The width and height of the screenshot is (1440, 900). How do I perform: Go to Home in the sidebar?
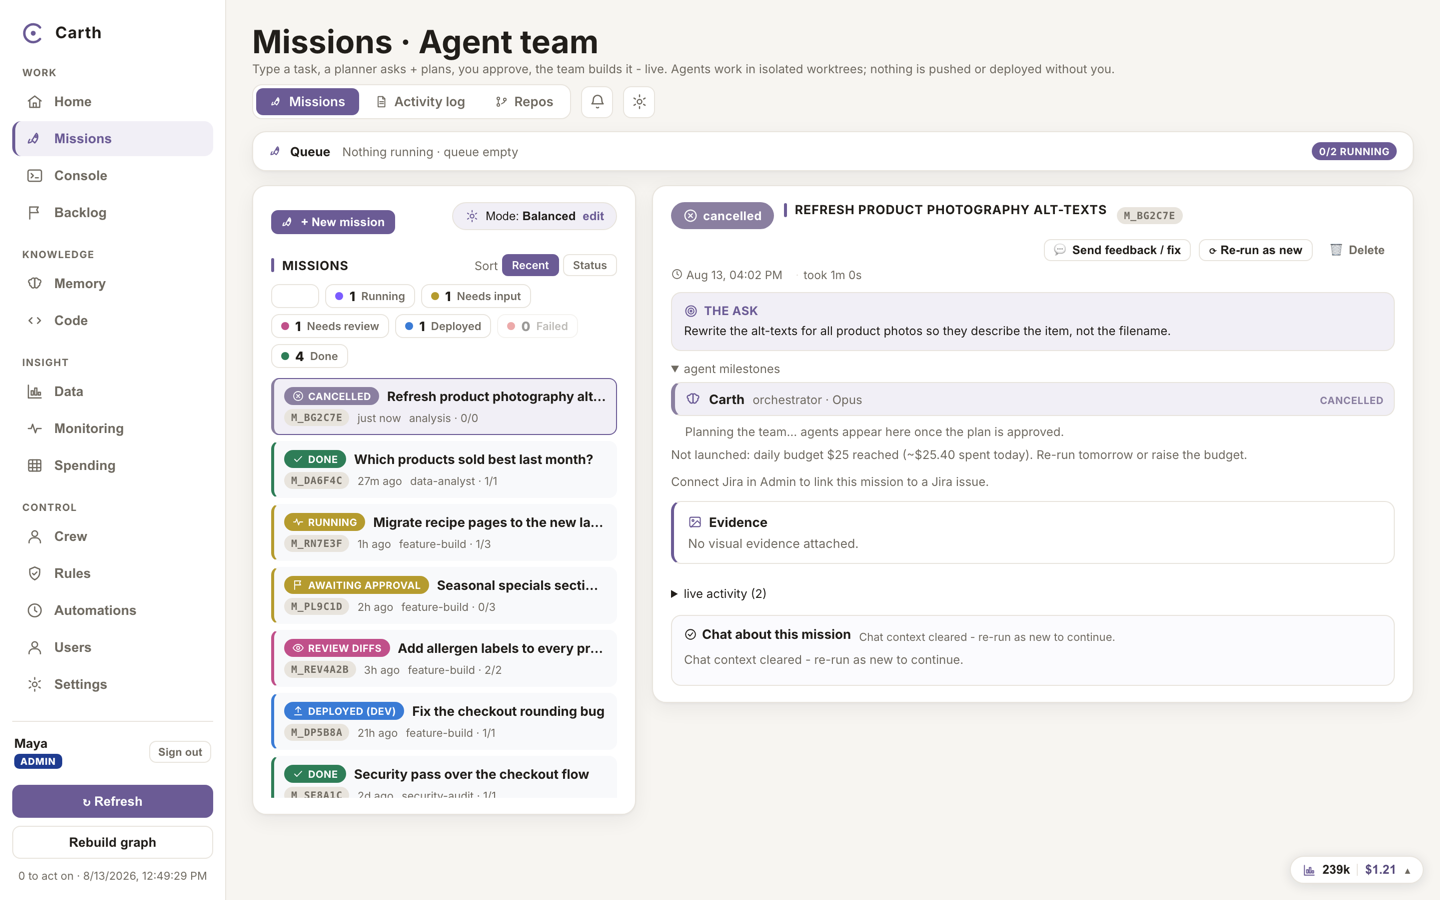point(112,102)
